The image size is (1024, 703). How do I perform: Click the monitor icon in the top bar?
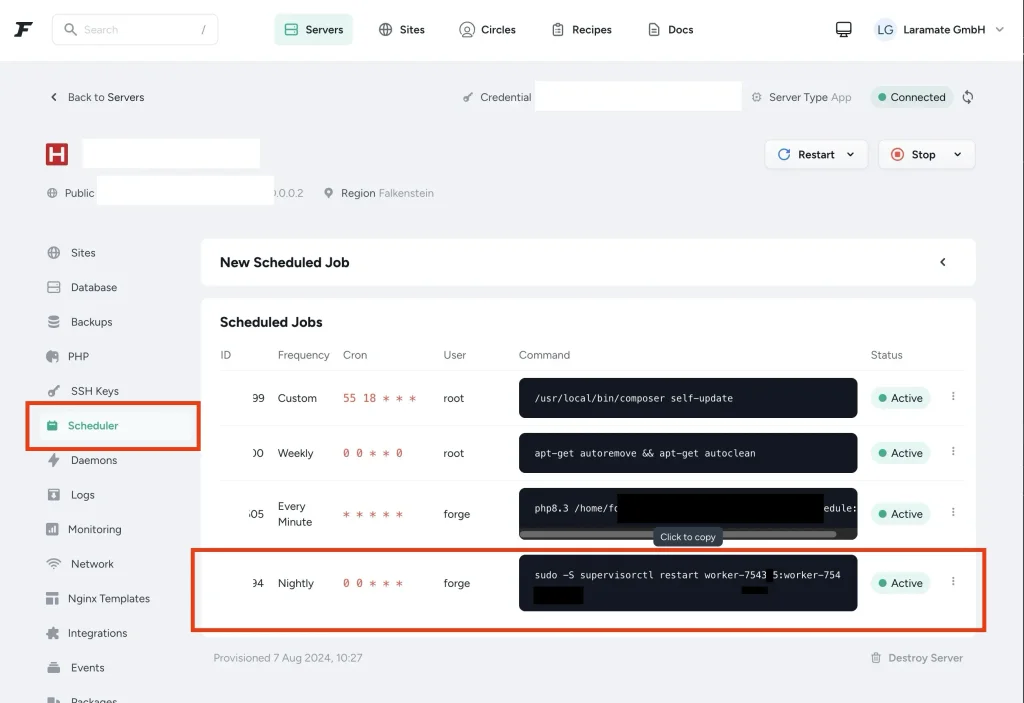843,29
